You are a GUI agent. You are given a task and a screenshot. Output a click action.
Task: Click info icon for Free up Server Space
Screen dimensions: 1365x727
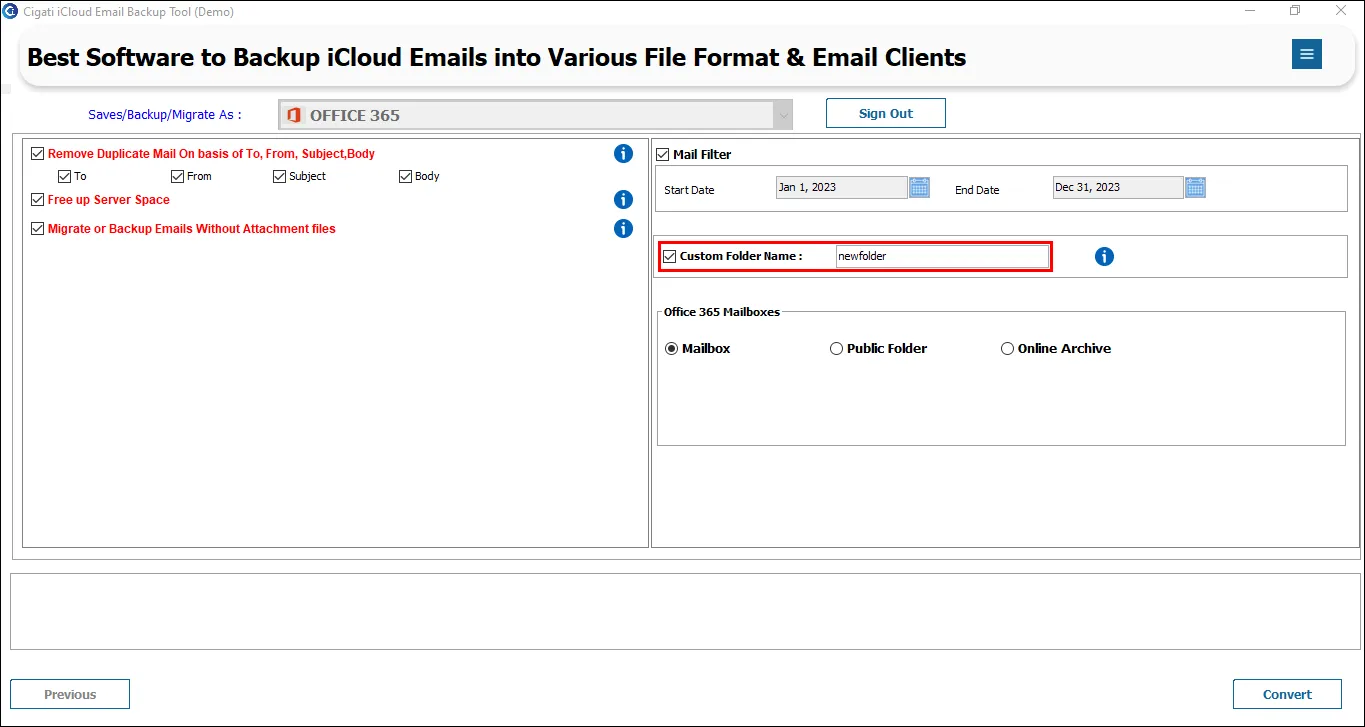623,200
